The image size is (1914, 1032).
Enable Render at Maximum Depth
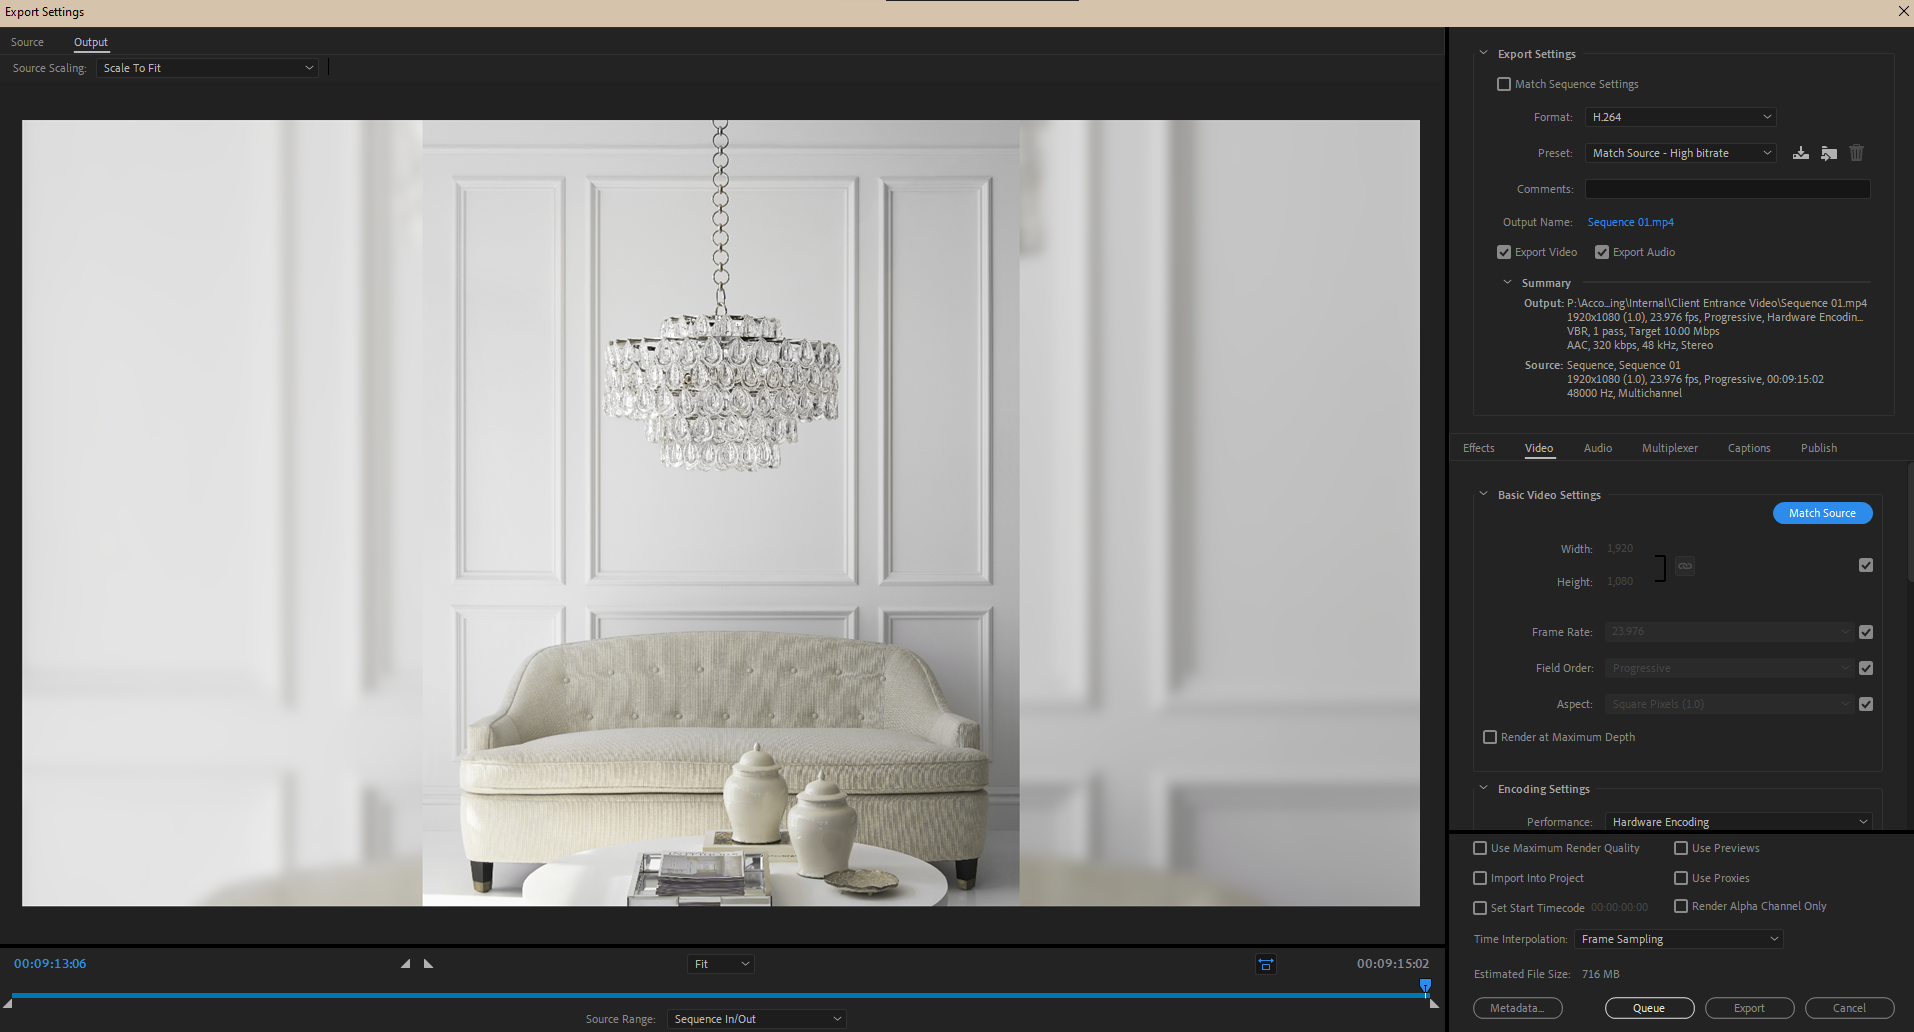click(1490, 737)
